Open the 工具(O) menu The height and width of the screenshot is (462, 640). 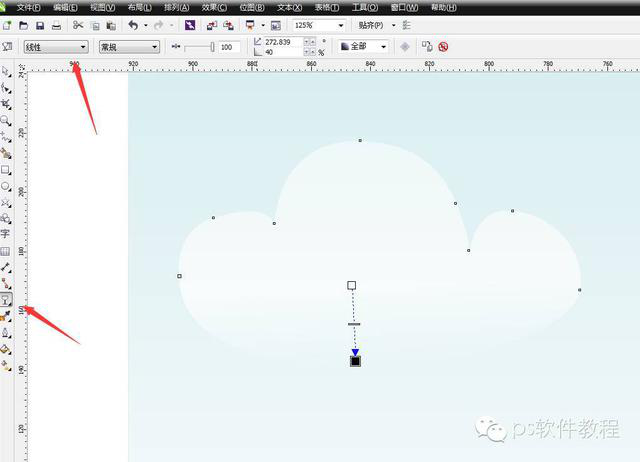364,7
